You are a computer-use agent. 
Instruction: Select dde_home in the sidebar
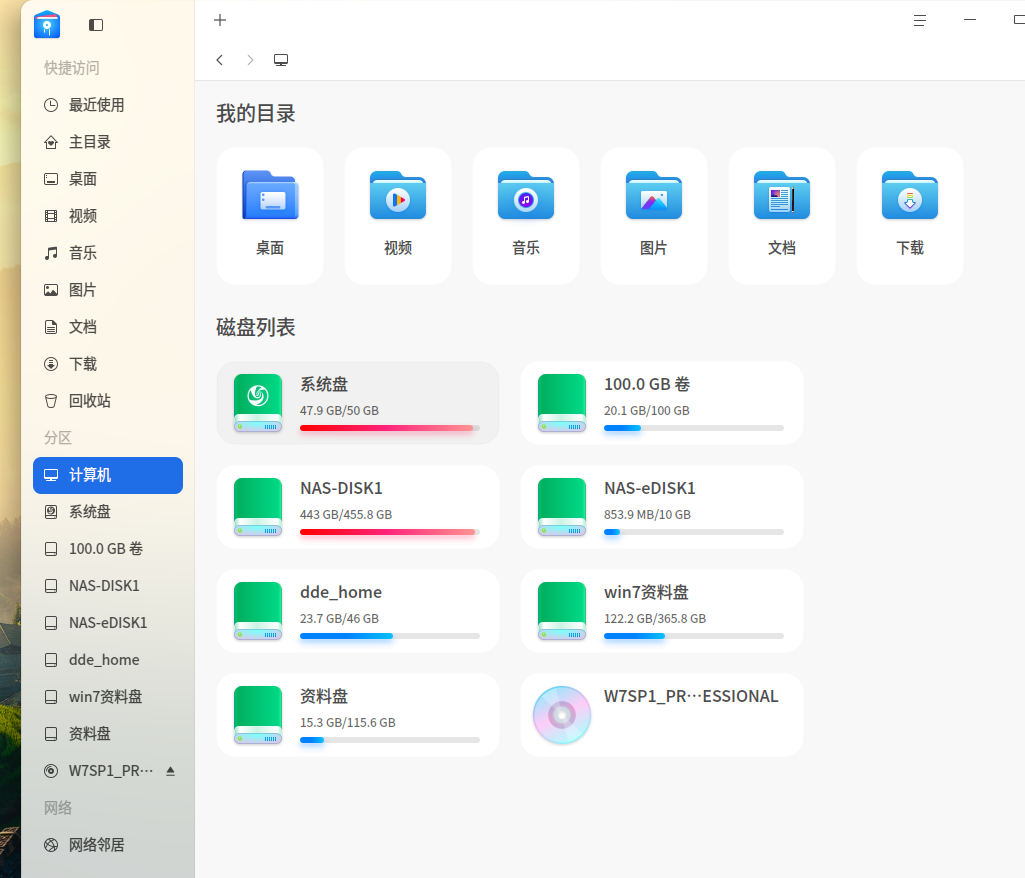pyautogui.click(x=108, y=660)
